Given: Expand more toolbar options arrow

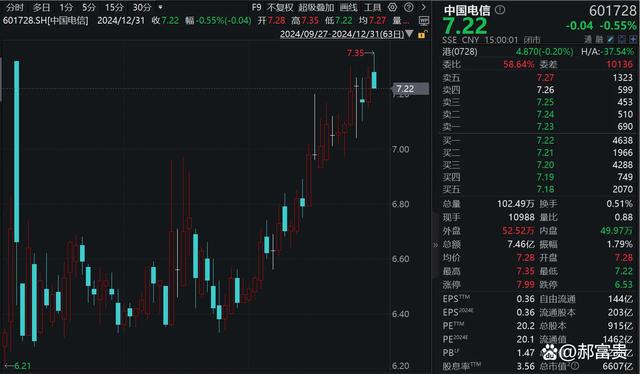Looking at the screenshot, I should click(x=424, y=7).
